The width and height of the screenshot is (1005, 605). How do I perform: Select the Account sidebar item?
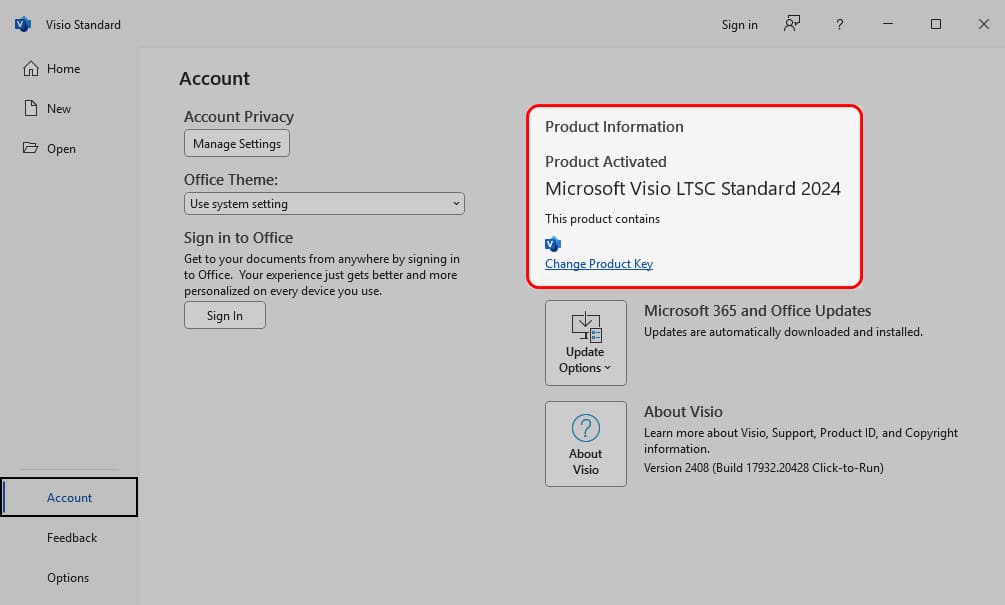69,497
